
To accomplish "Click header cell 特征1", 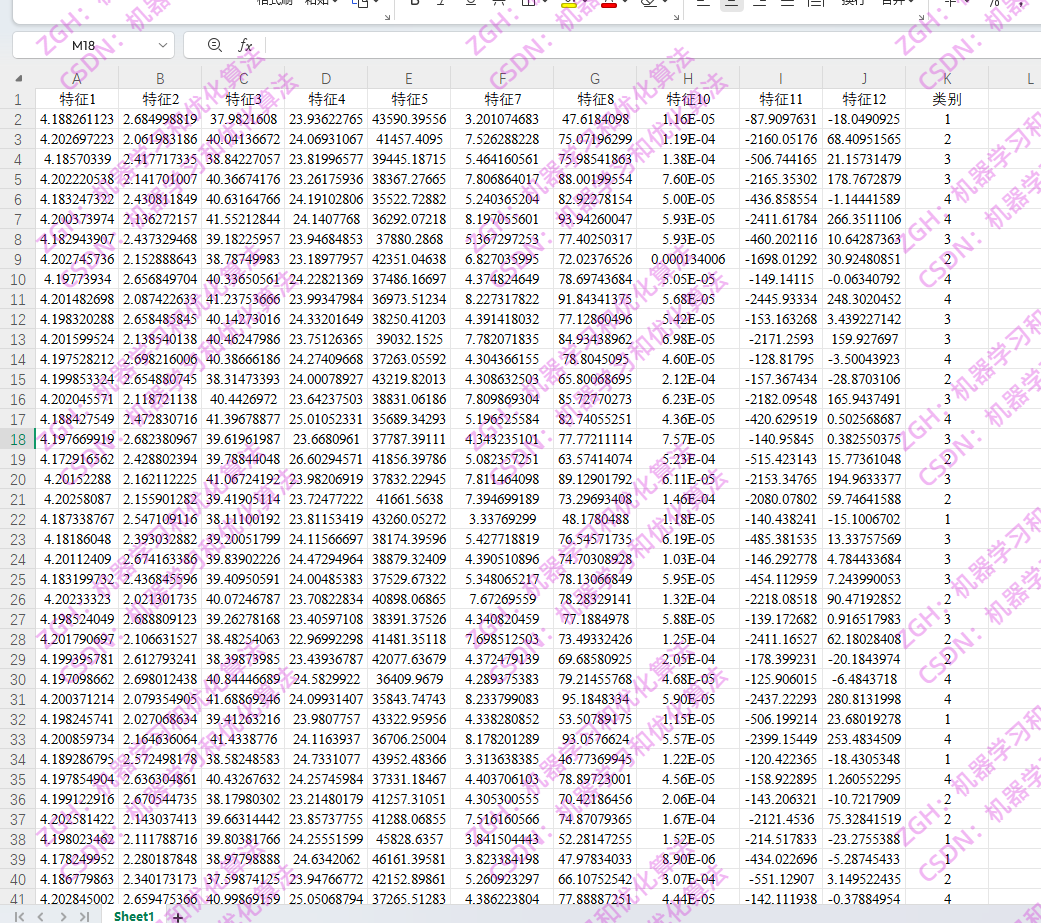I will 77,99.
